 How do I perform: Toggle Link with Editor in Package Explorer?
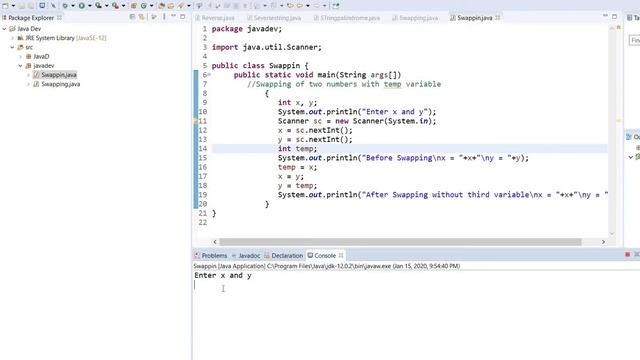pyautogui.click(x=141, y=17)
